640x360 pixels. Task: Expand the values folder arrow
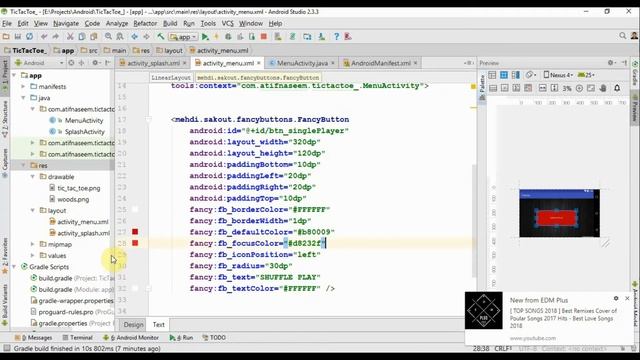pyautogui.click(x=33, y=256)
